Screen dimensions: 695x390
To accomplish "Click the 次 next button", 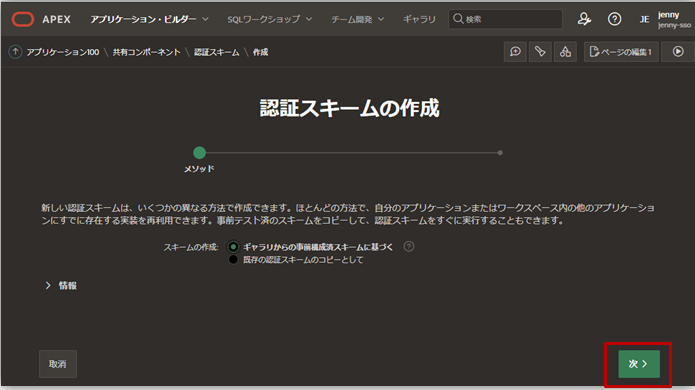I will tap(639, 364).
